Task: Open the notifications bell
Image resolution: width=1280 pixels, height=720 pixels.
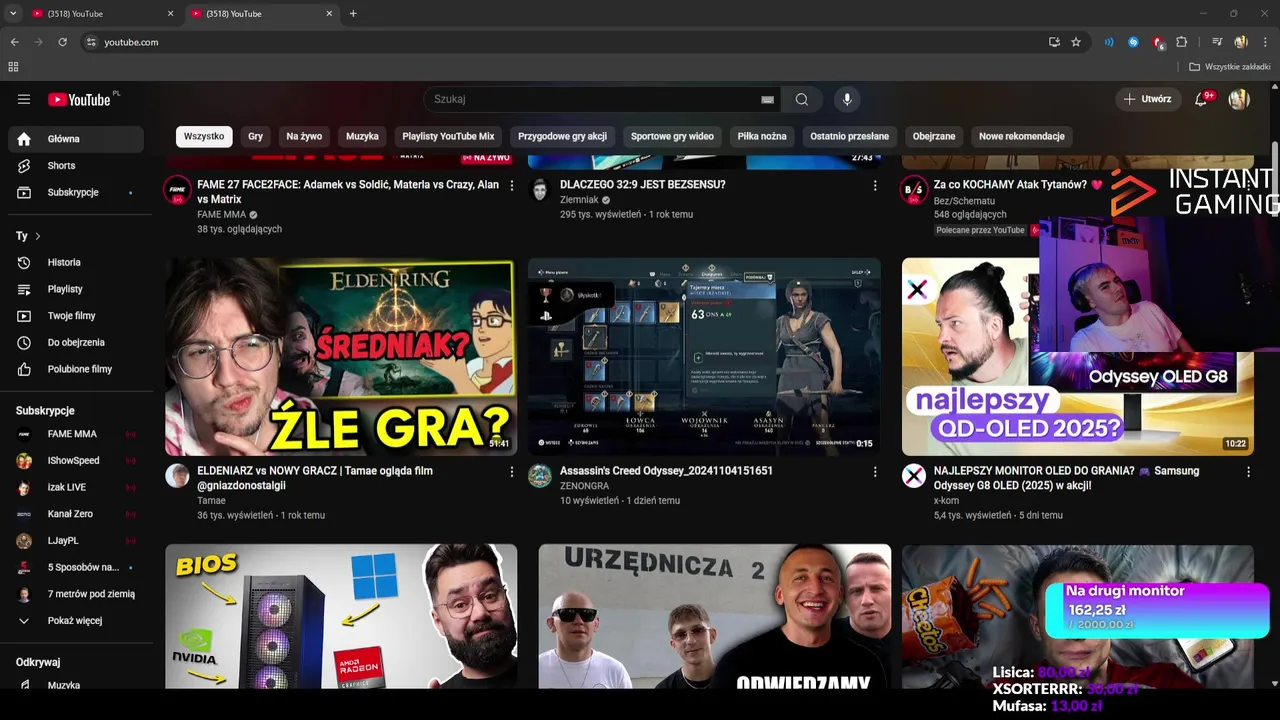Action: coord(1203,99)
